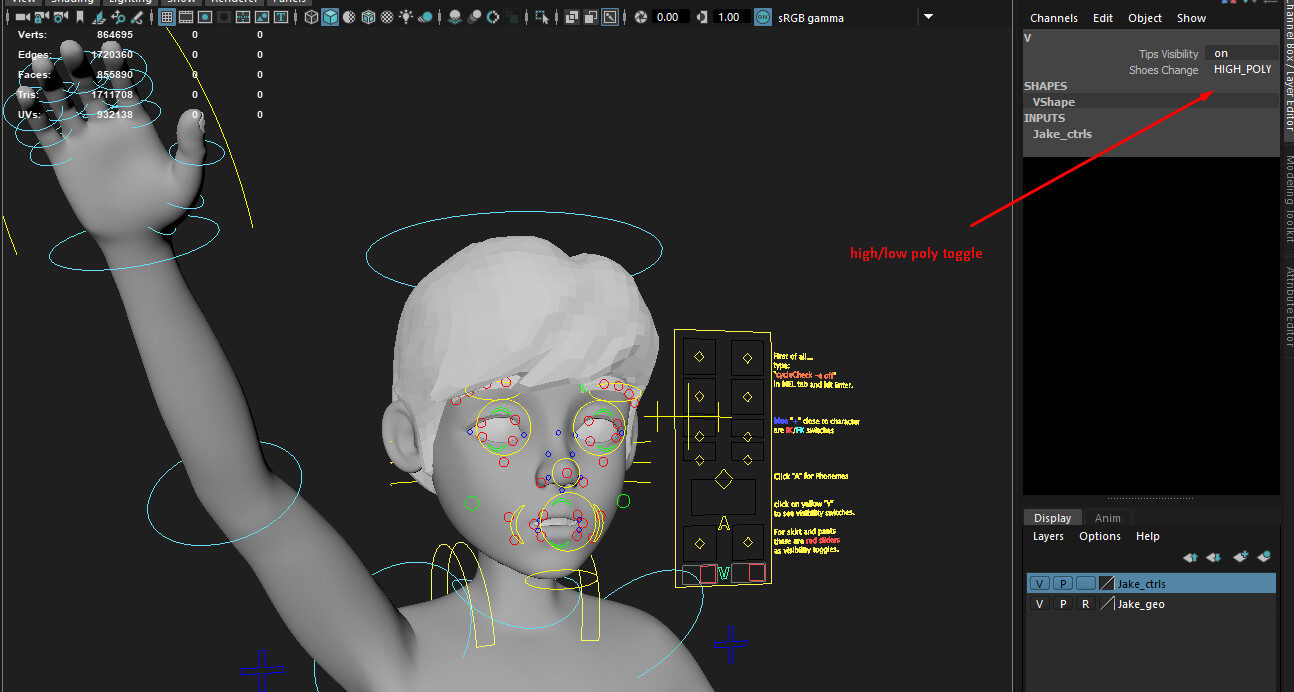Cycle the R reference mode of Jake_geo
The width and height of the screenshot is (1294, 692).
point(1085,604)
